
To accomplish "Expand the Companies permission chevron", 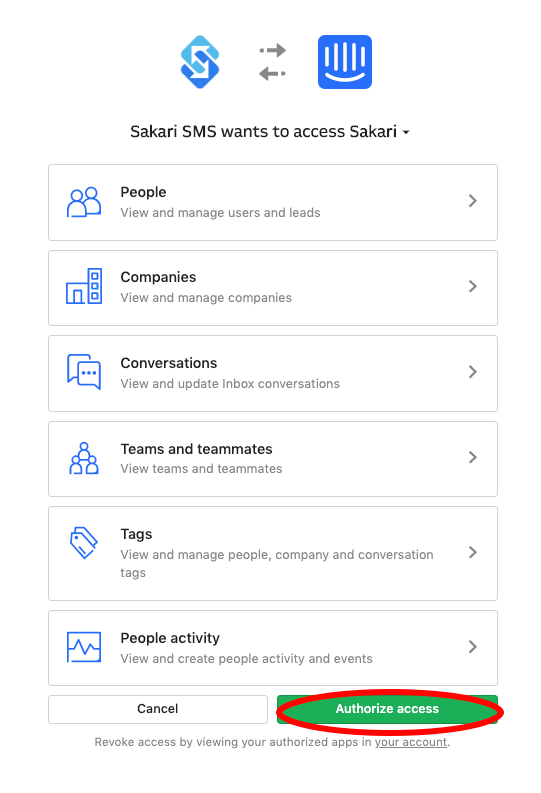I will point(473,286).
